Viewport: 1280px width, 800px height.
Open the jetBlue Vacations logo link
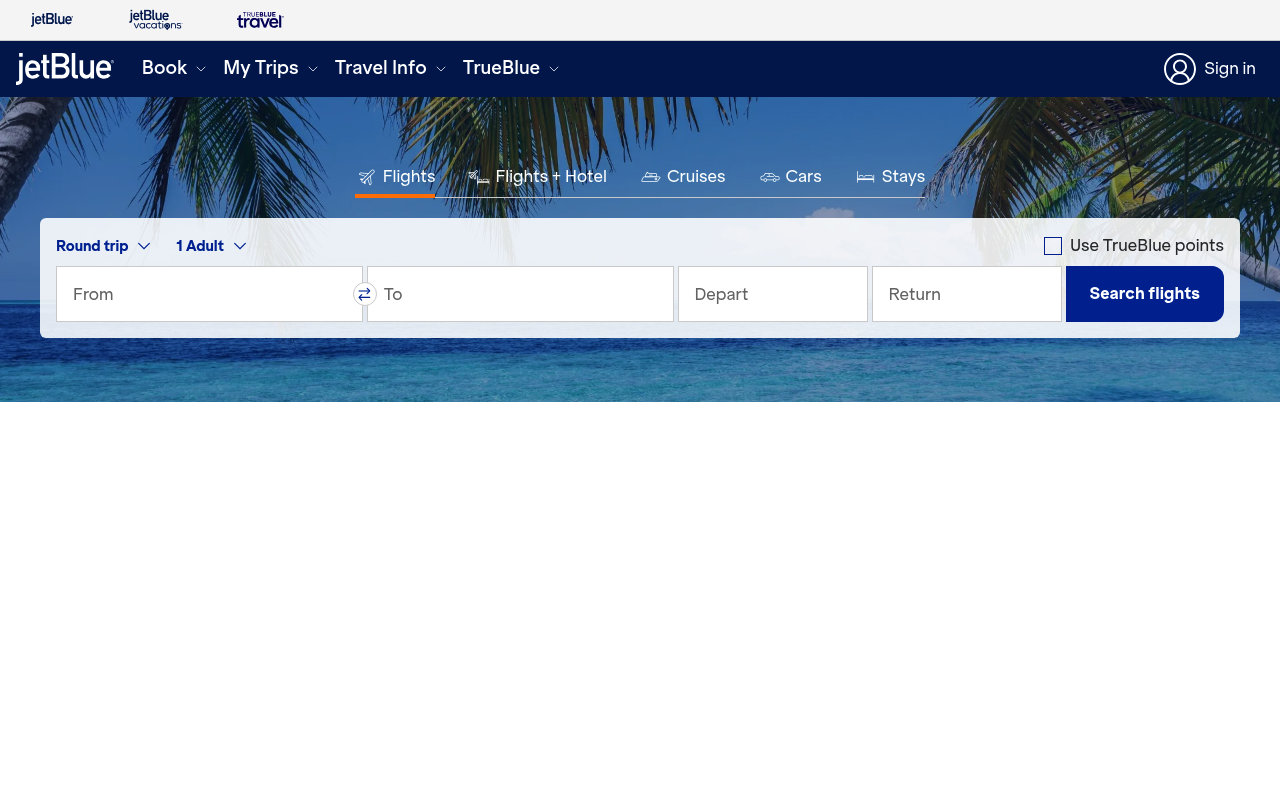[x=156, y=20]
